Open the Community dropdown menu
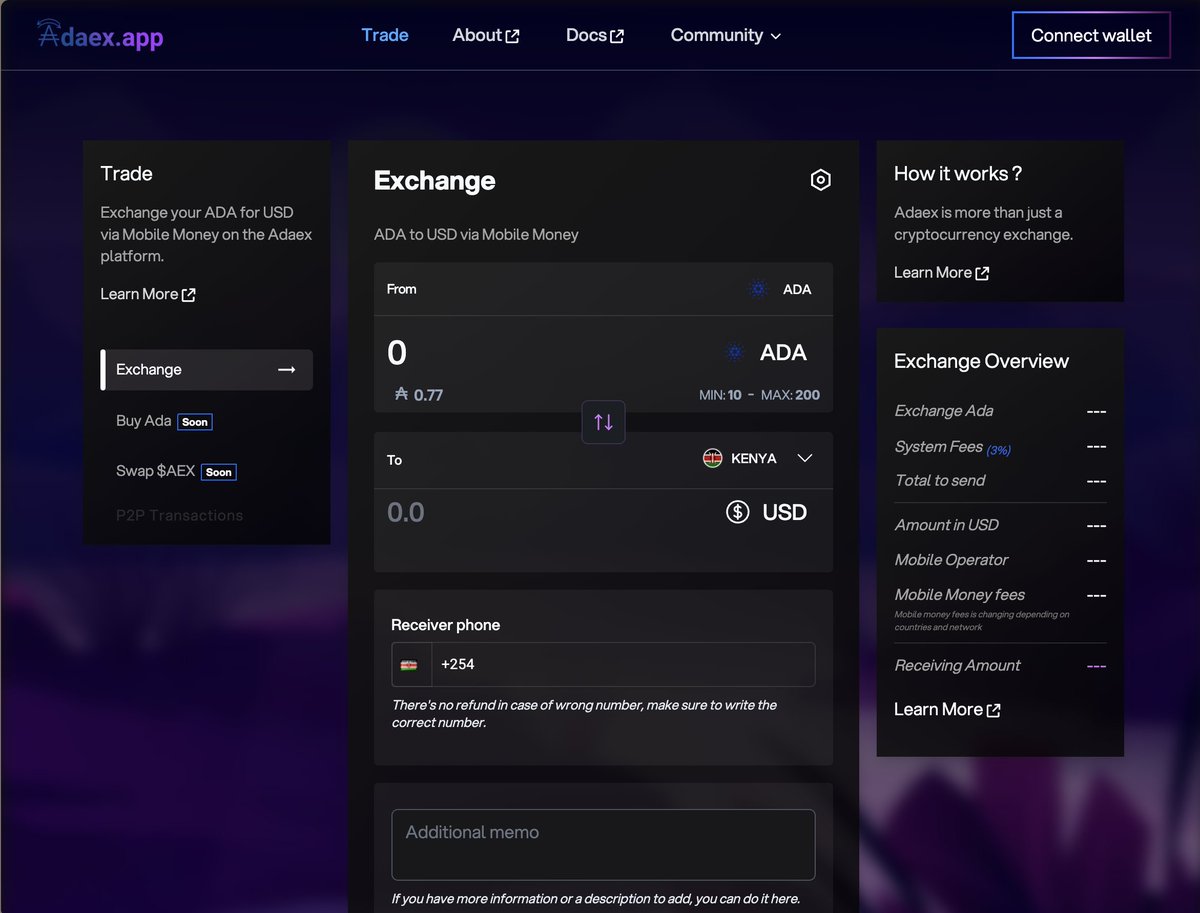 pyautogui.click(x=726, y=35)
